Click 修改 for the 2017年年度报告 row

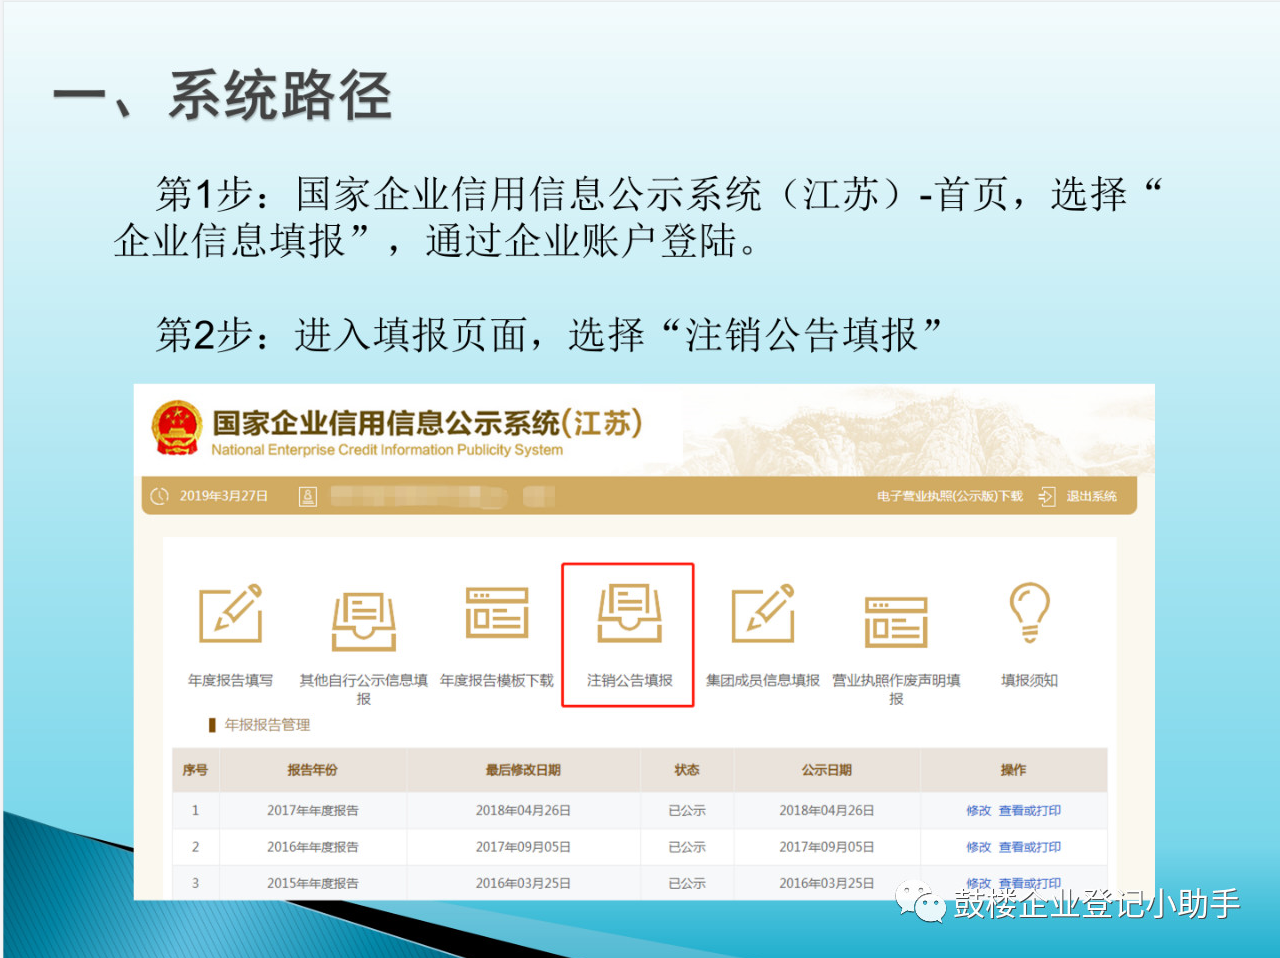click(978, 811)
